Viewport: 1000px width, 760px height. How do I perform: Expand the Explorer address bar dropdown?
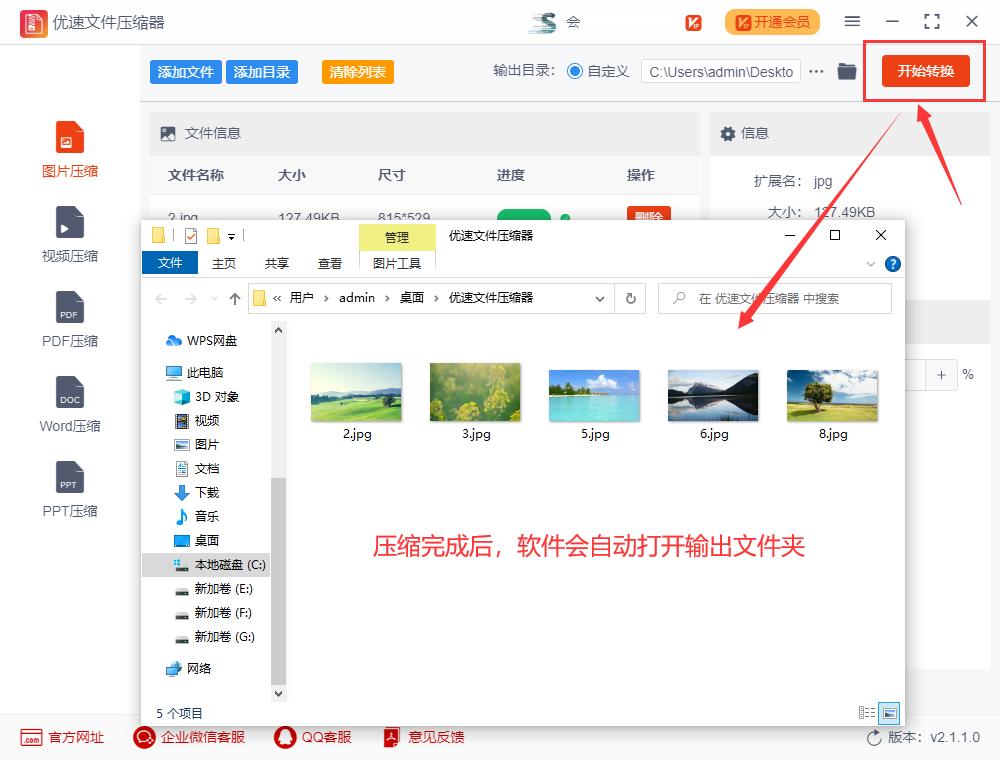600,298
